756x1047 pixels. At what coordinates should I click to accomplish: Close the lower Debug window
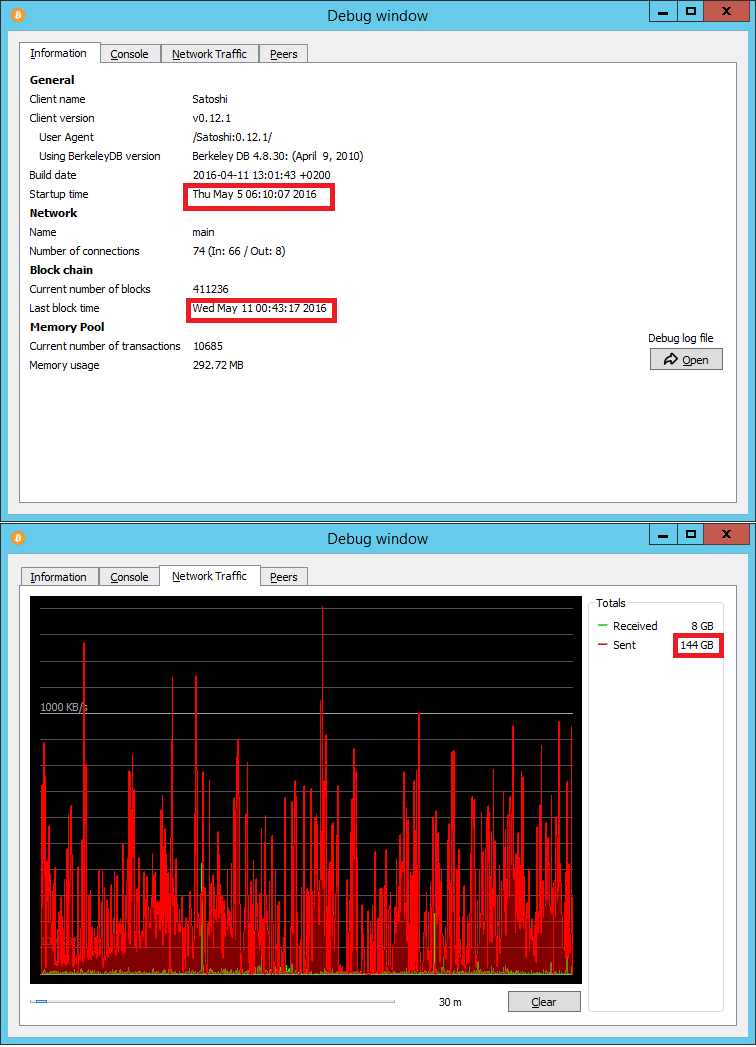pos(727,534)
